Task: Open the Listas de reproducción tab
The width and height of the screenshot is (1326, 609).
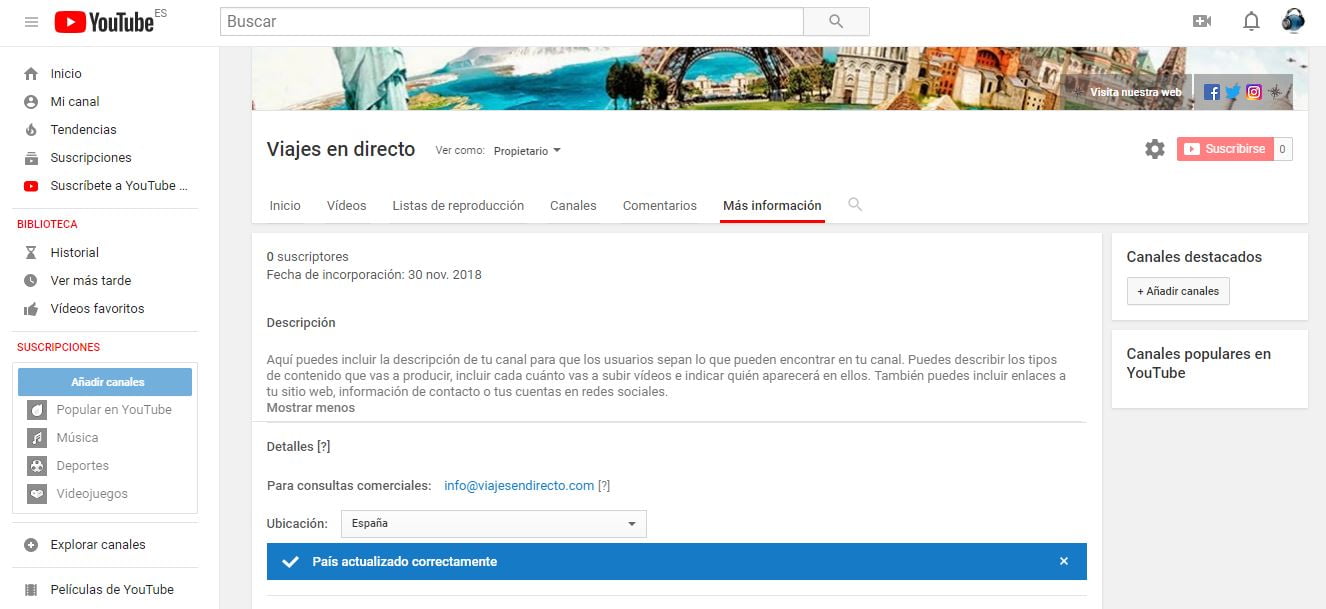Action: point(458,206)
